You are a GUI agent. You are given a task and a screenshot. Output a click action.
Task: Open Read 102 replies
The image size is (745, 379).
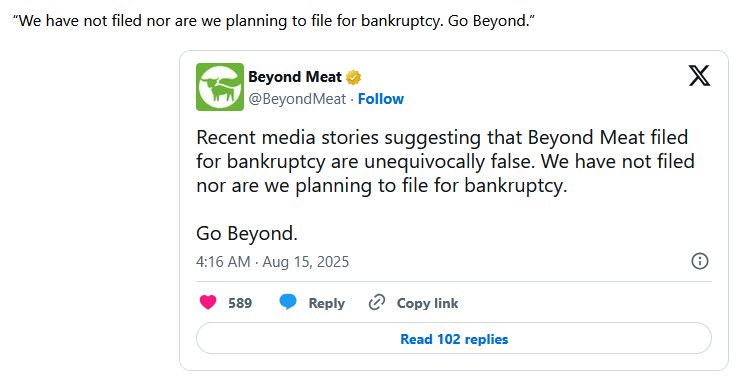tap(454, 339)
